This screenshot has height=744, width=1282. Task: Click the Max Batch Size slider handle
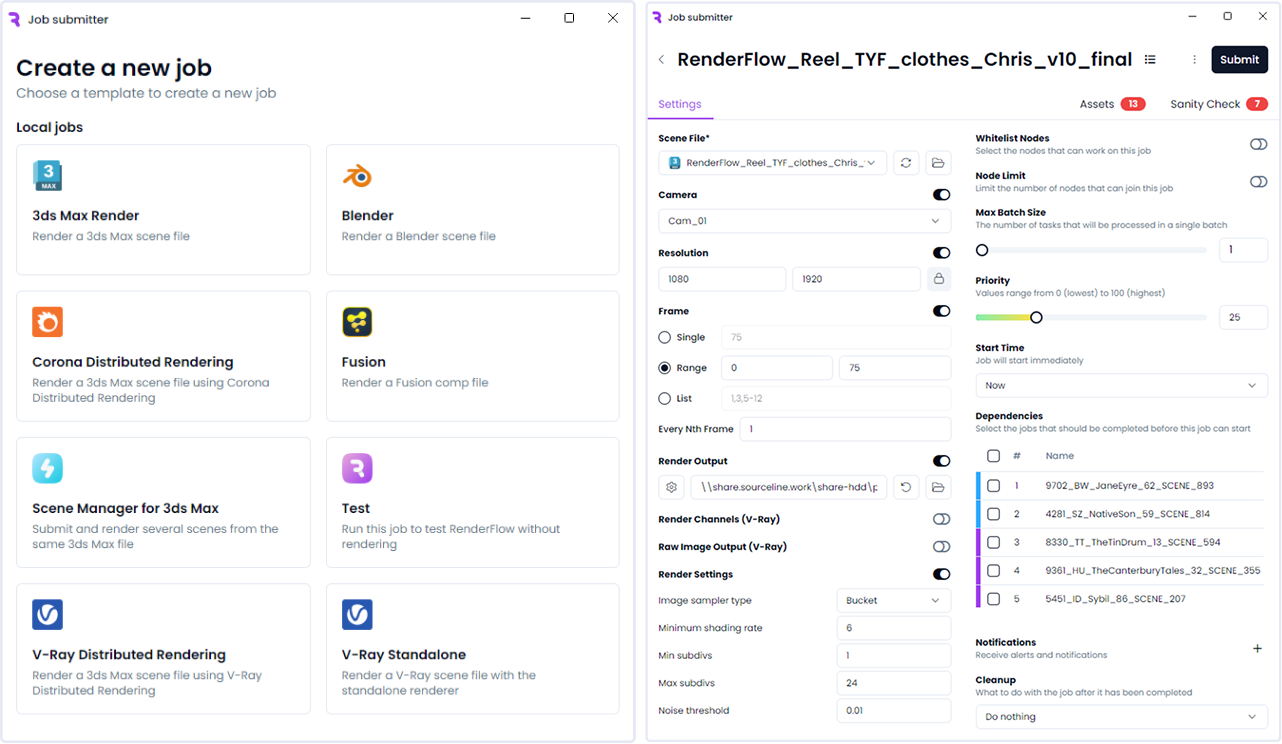982,250
